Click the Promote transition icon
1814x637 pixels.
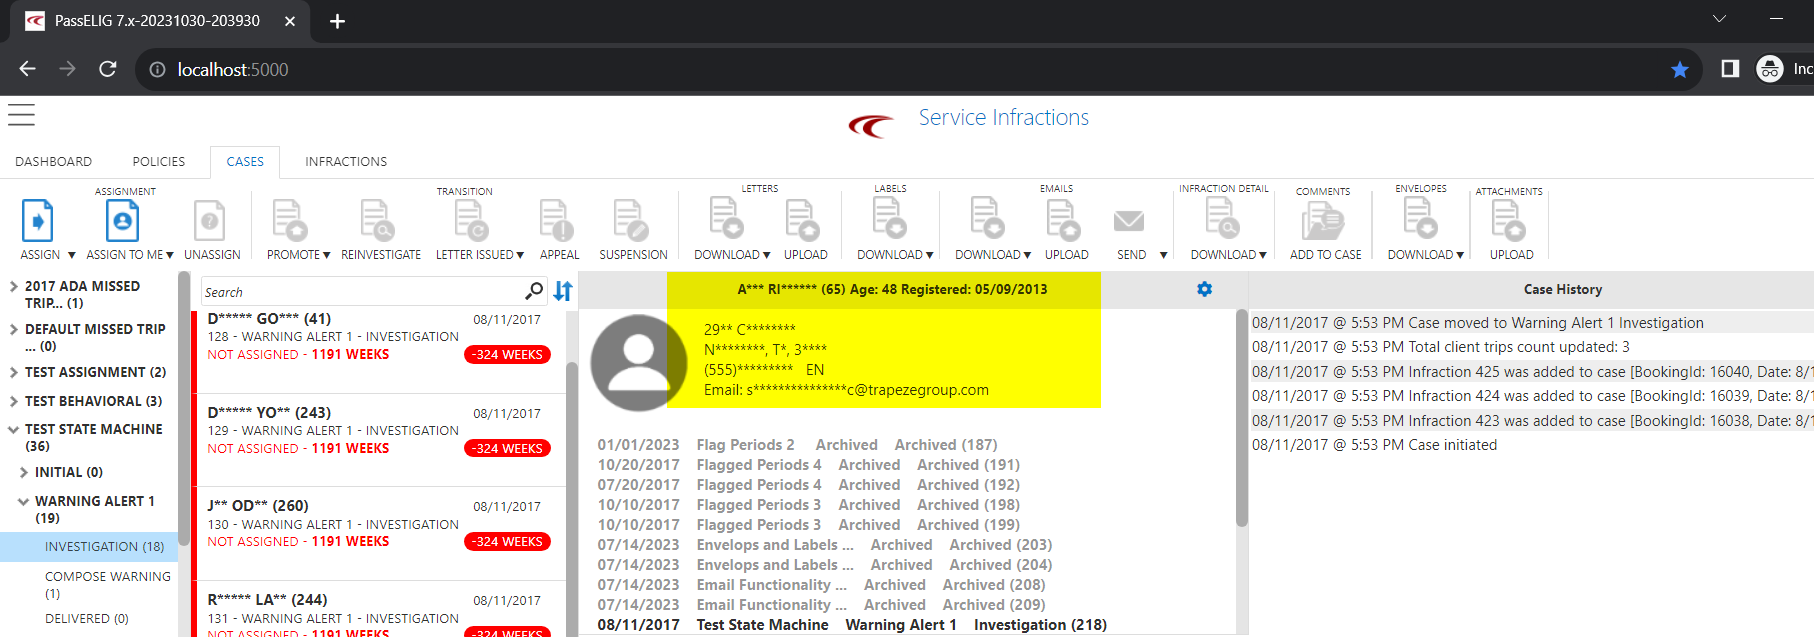point(289,221)
